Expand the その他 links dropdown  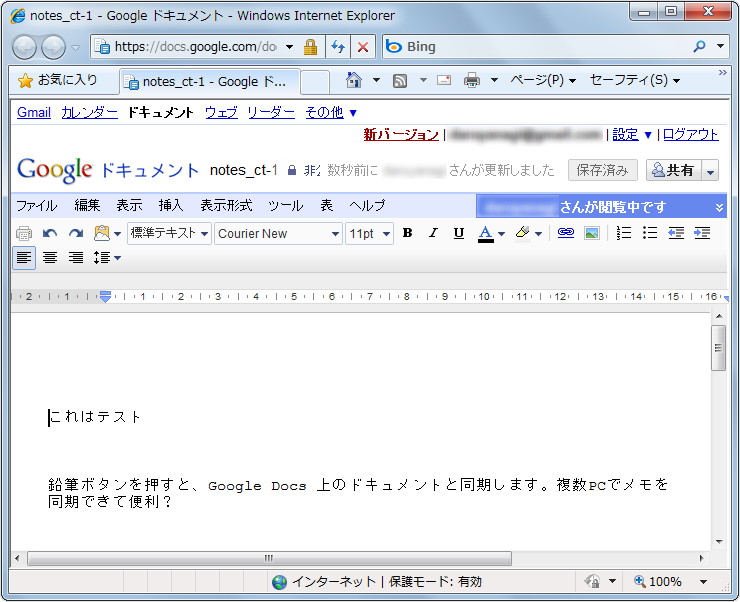pos(331,112)
